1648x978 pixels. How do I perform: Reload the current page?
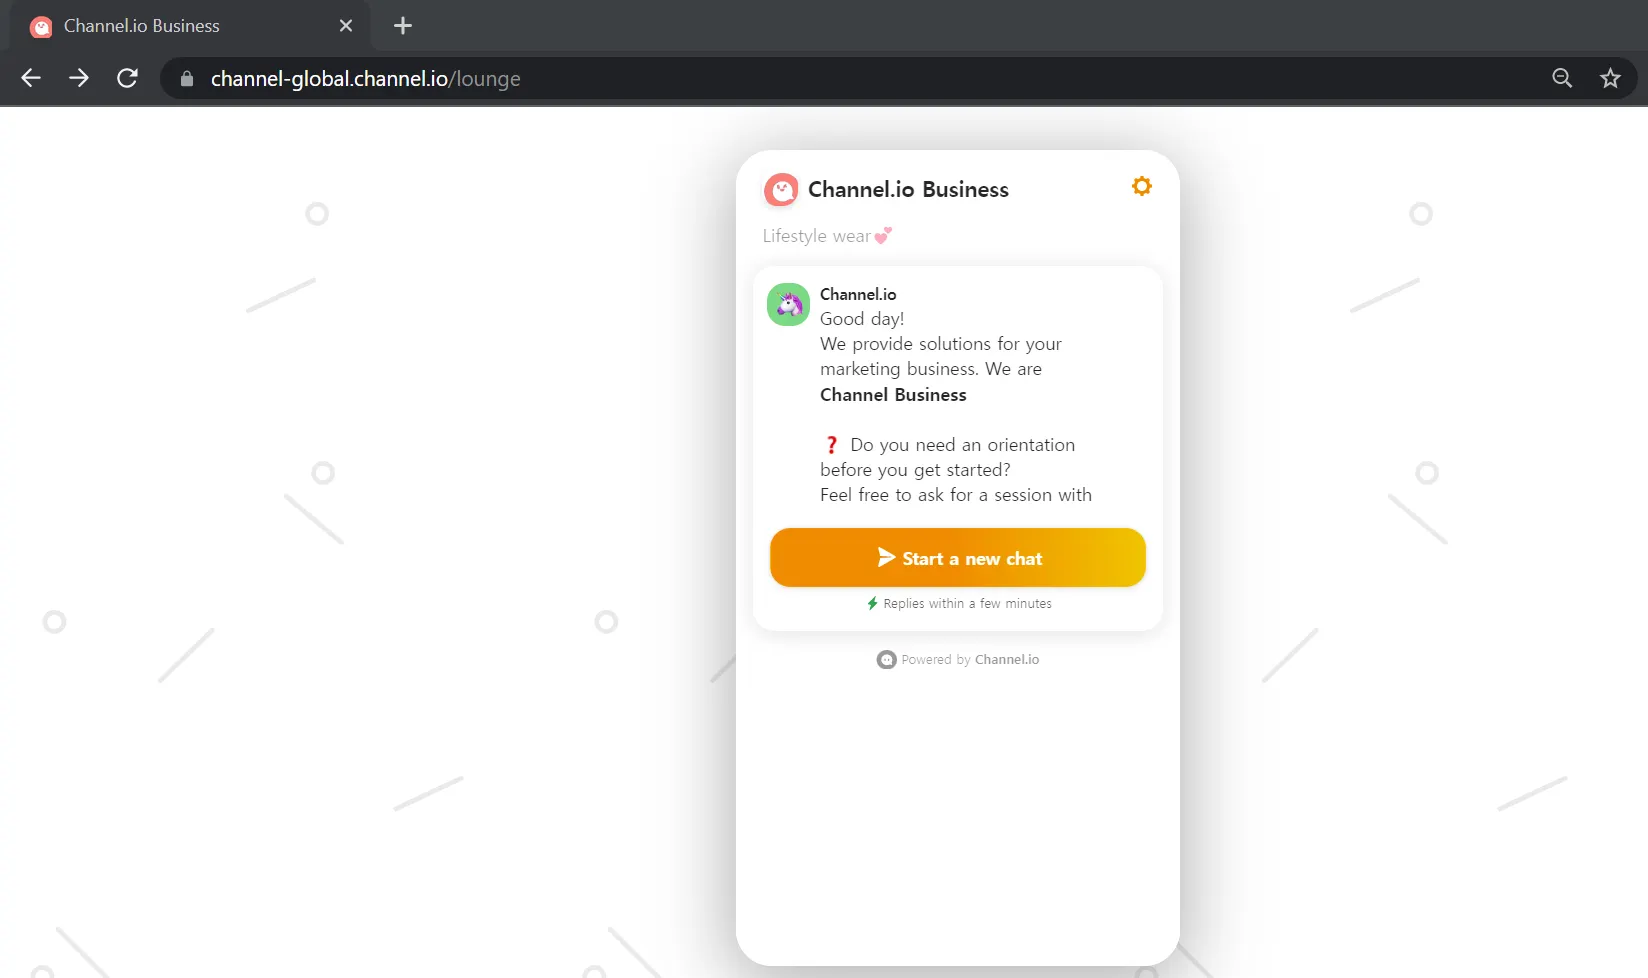(x=127, y=78)
